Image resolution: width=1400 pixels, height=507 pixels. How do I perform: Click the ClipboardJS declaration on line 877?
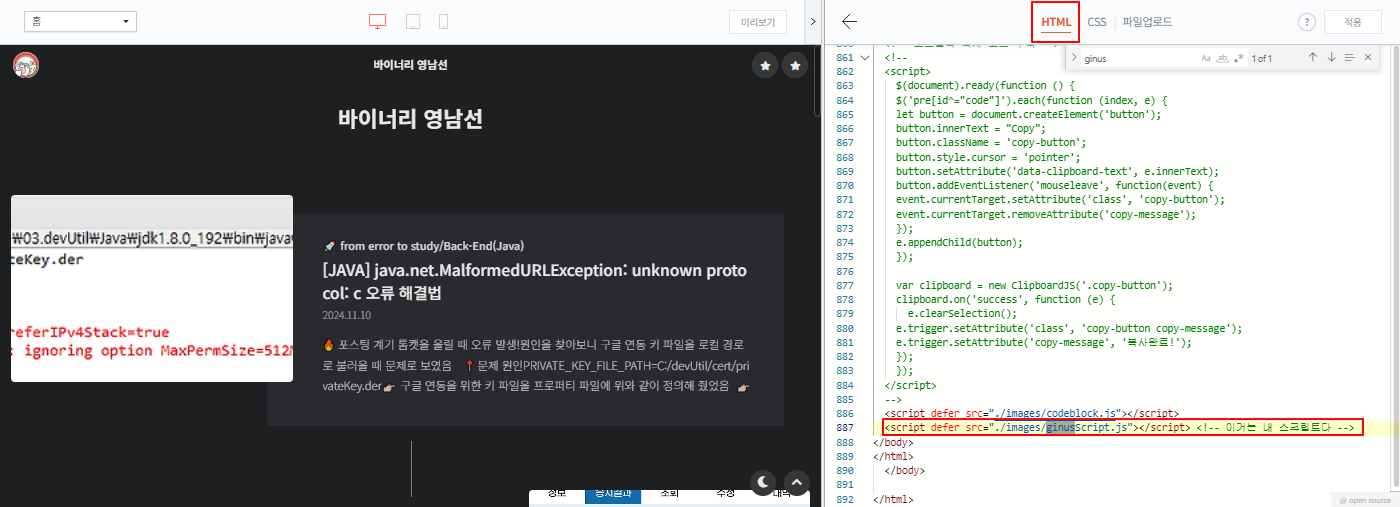pos(1034,285)
